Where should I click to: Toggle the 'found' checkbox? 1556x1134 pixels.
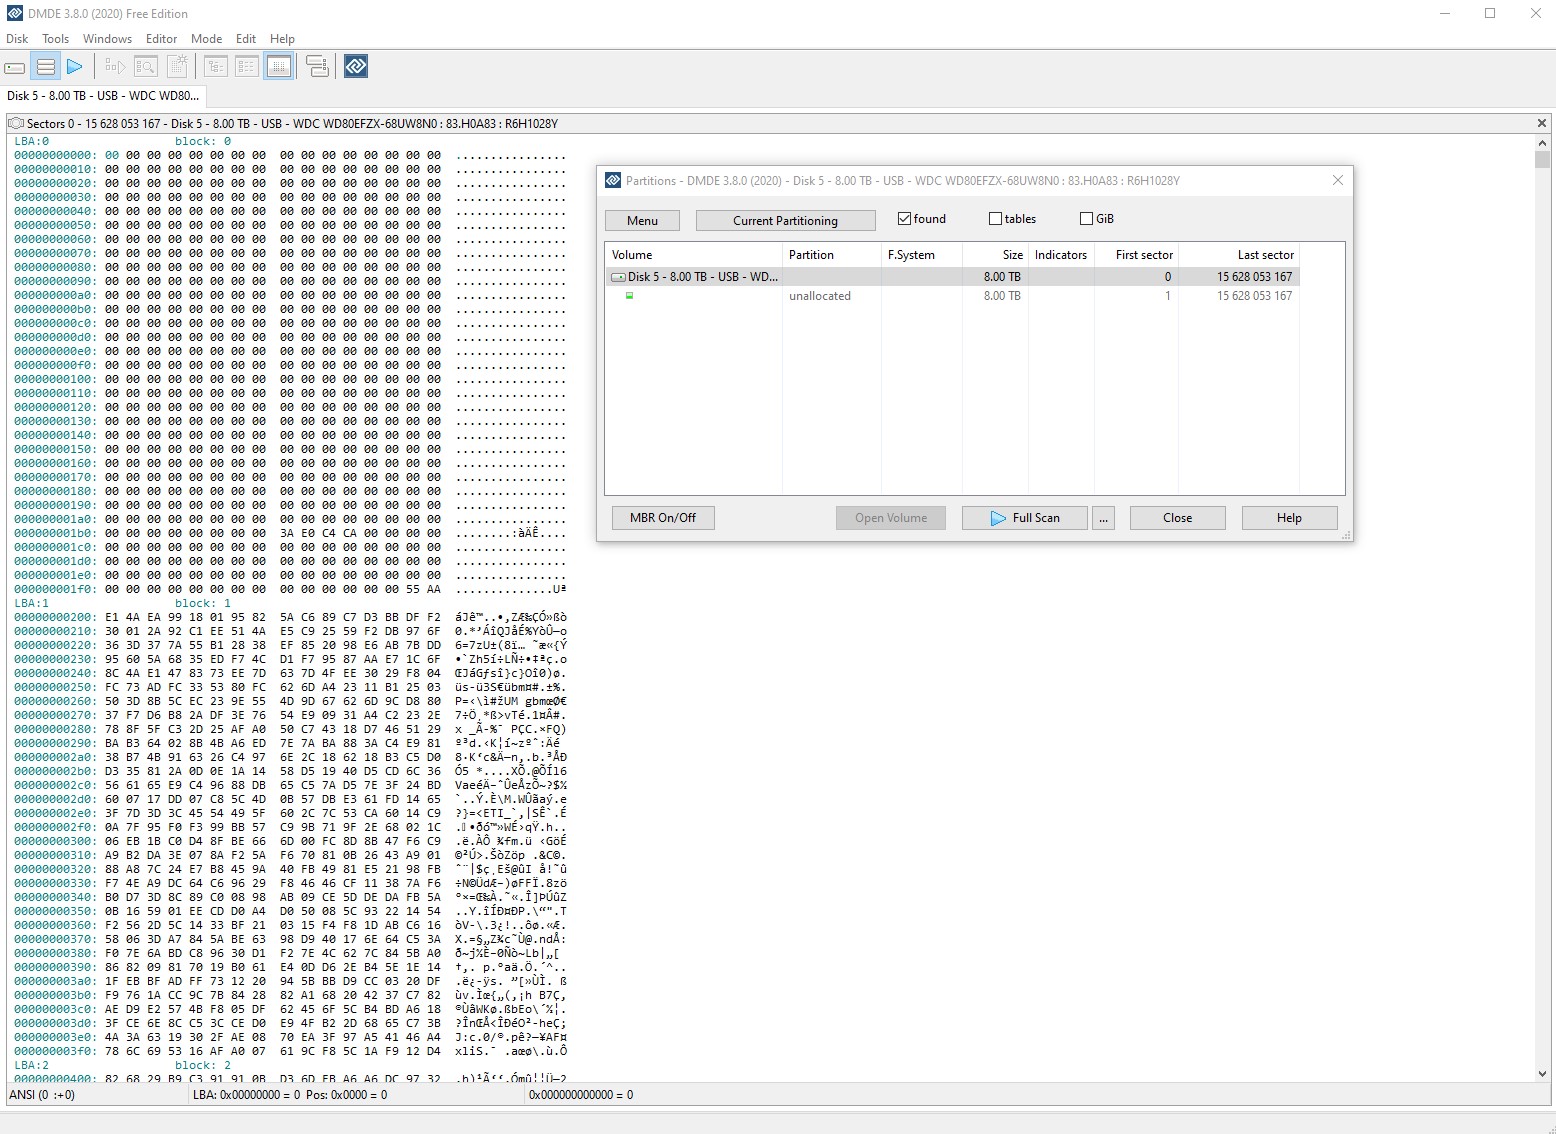pyautogui.click(x=904, y=219)
